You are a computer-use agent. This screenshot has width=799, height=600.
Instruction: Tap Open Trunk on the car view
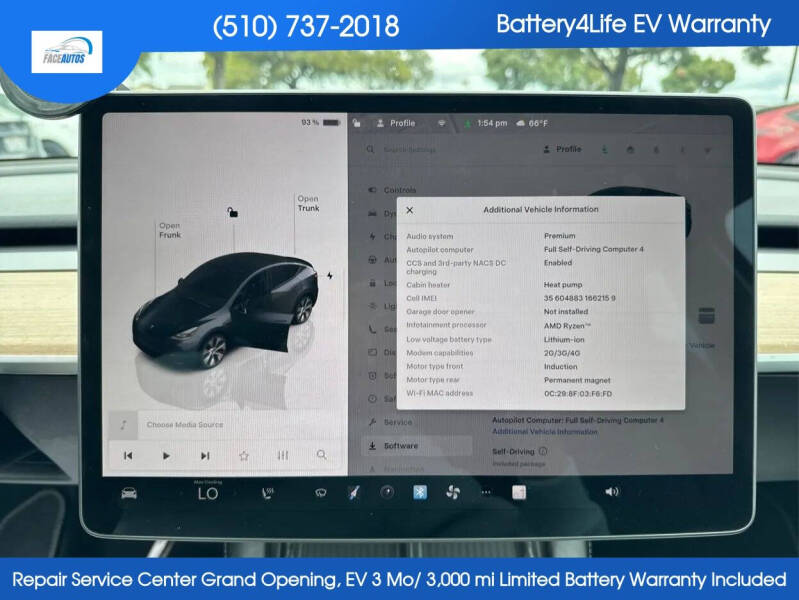click(308, 203)
